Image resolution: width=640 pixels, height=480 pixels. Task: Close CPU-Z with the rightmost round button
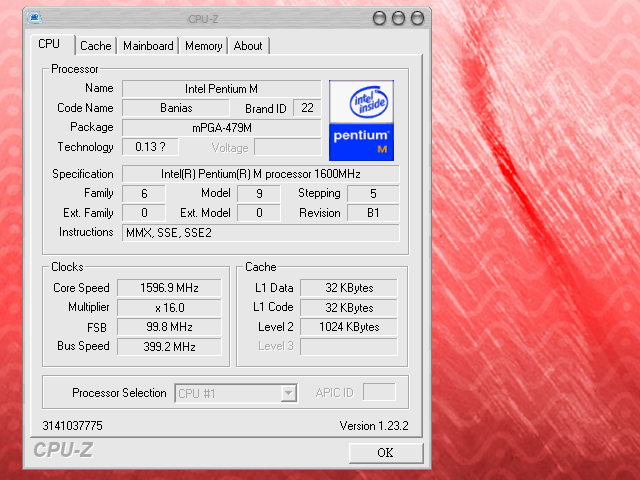418,18
